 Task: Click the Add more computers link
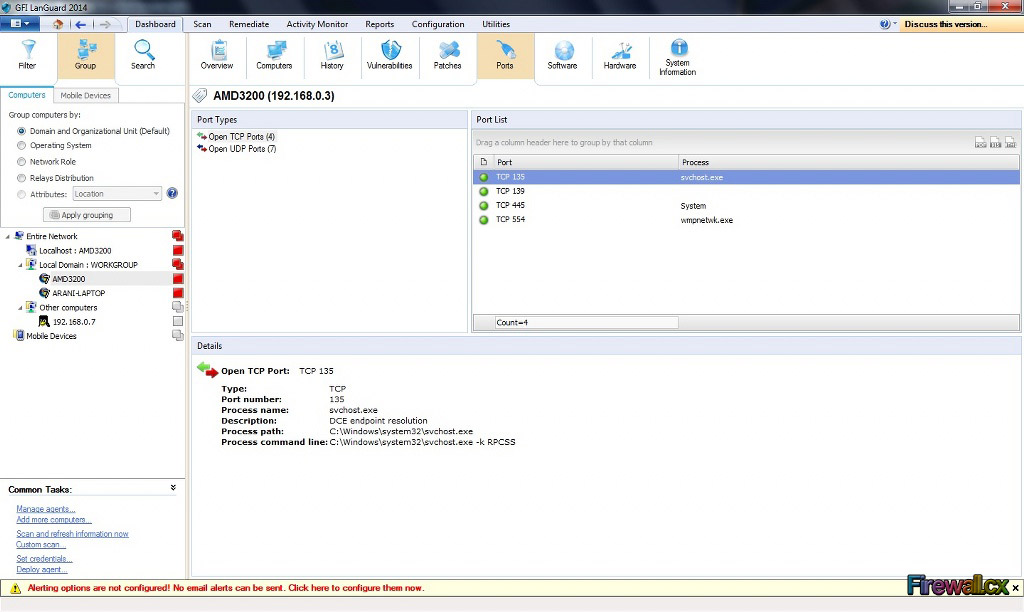(x=54, y=520)
